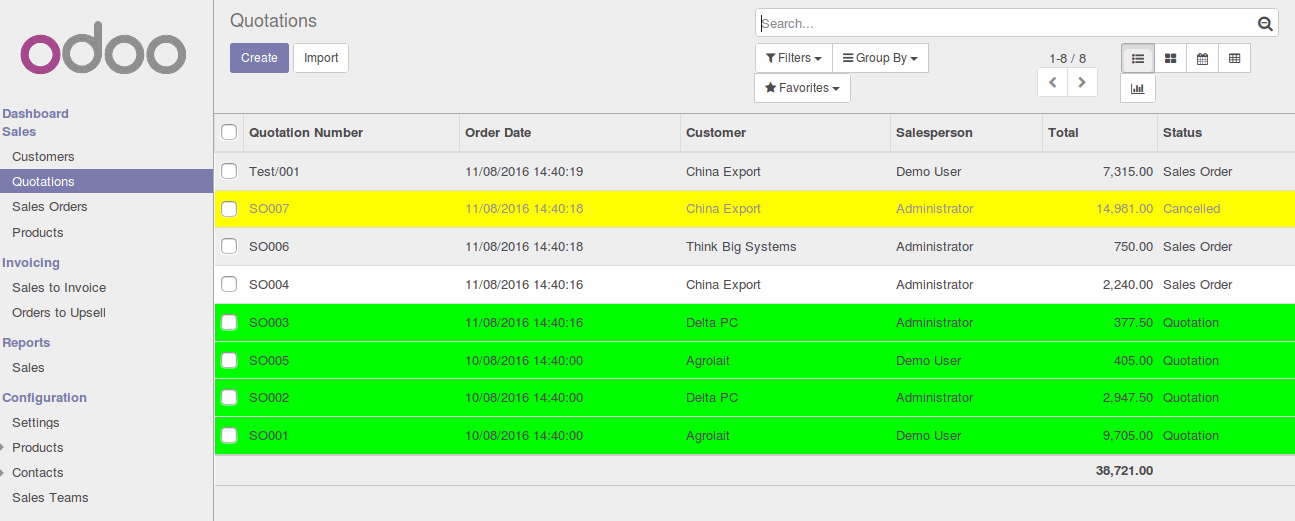Viewport: 1295px width, 521px height.
Task: Click the 38,721.00 grand total
Action: click(x=1124, y=470)
